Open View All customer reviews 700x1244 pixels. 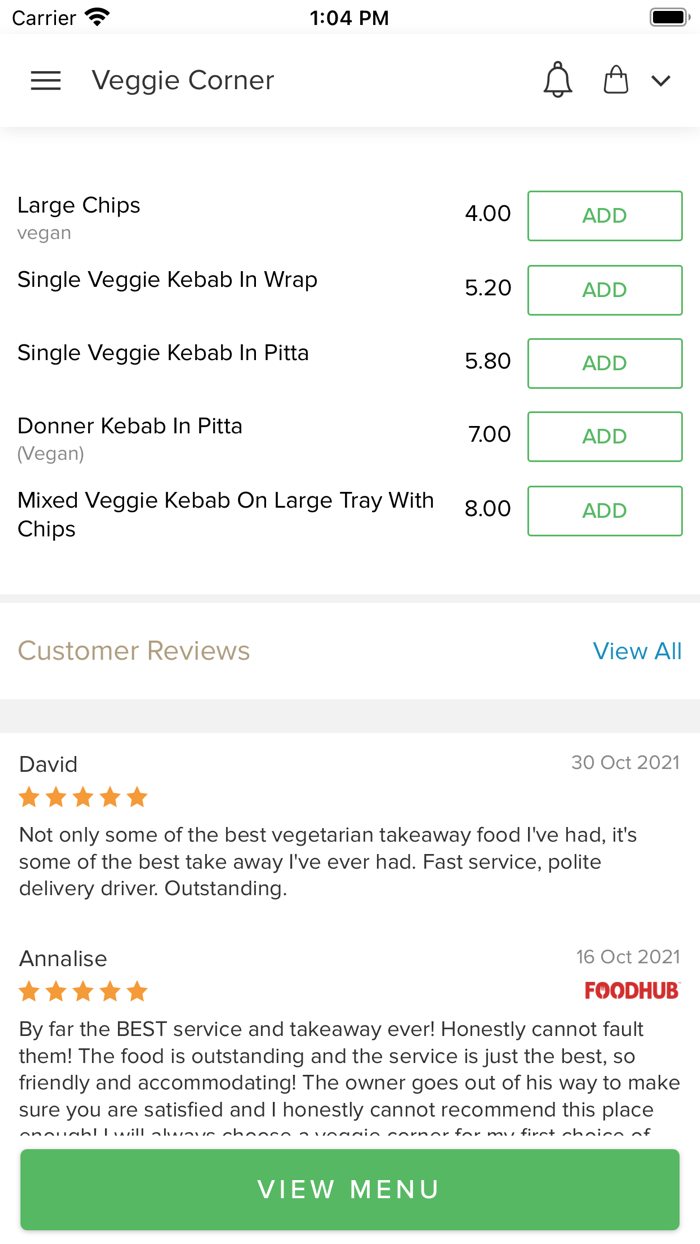pyautogui.click(x=637, y=651)
